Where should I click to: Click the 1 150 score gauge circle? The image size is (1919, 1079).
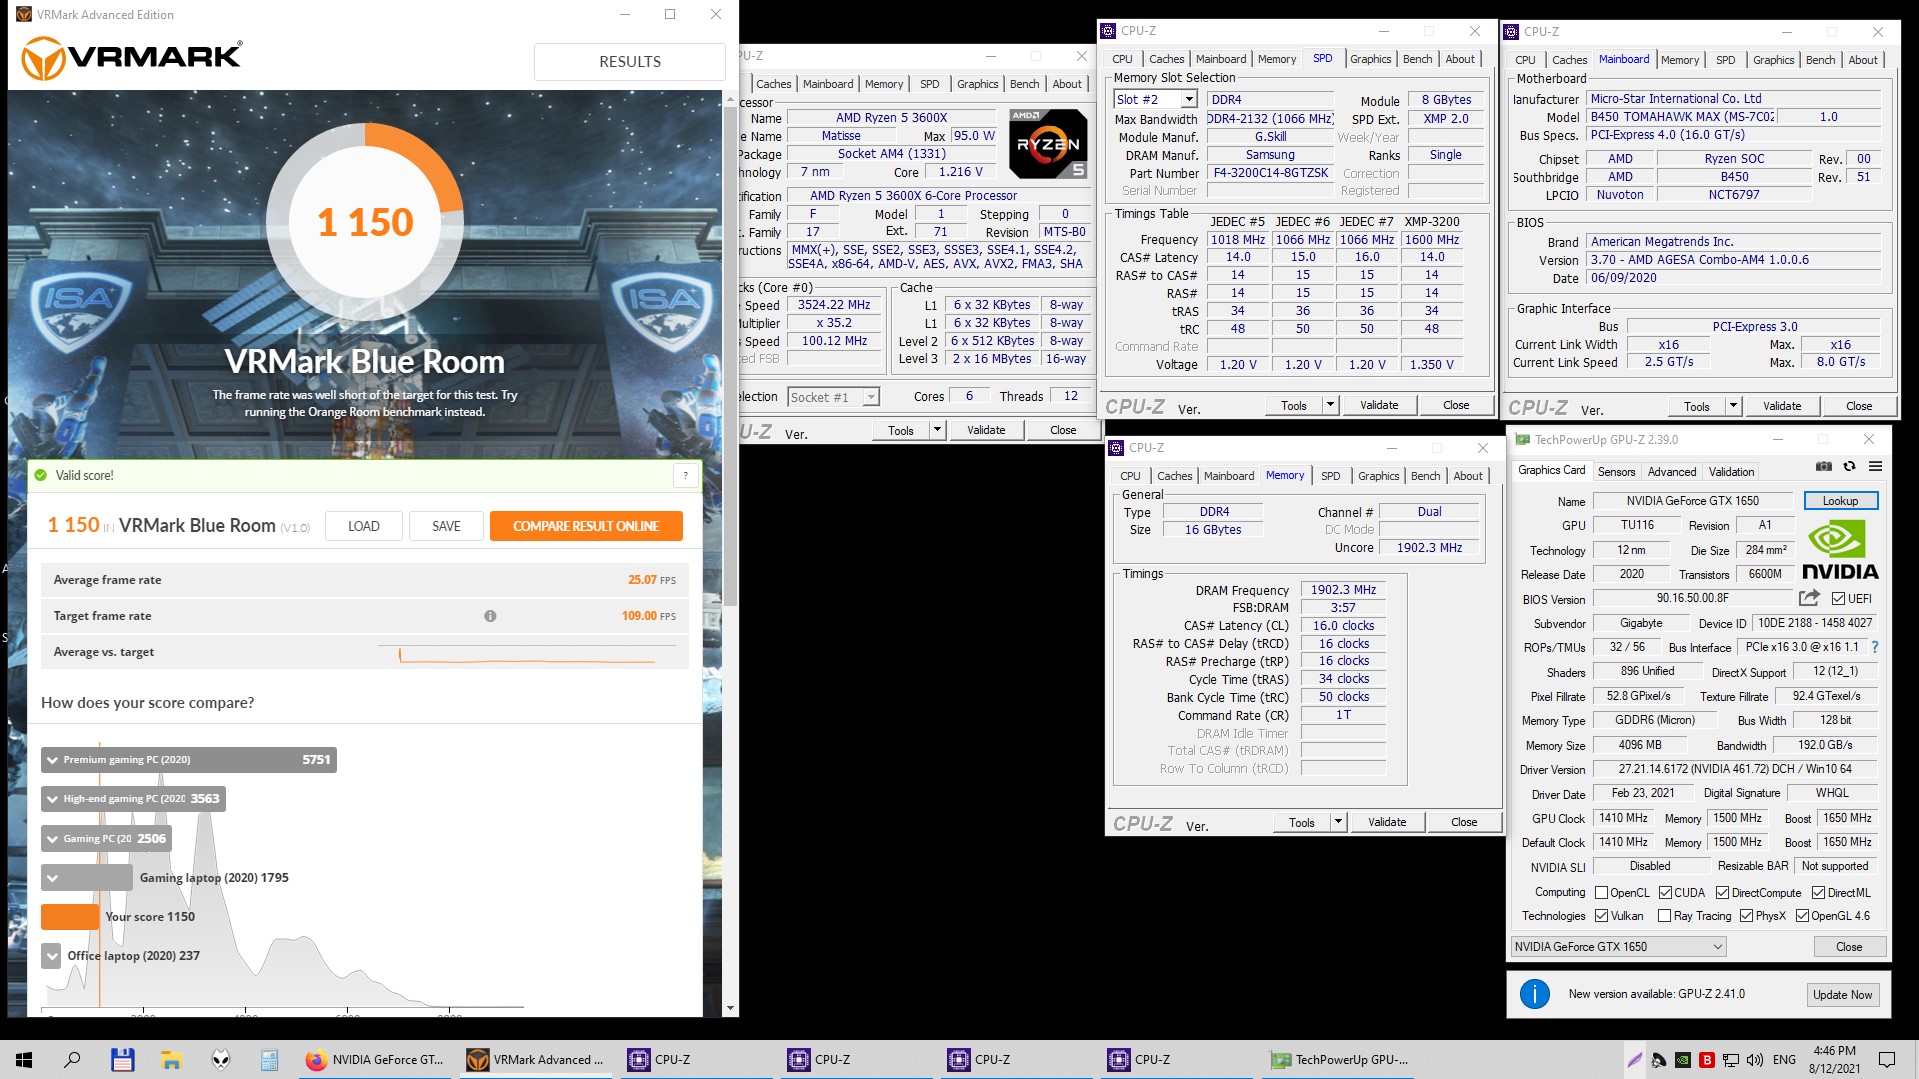(x=365, y=222)
